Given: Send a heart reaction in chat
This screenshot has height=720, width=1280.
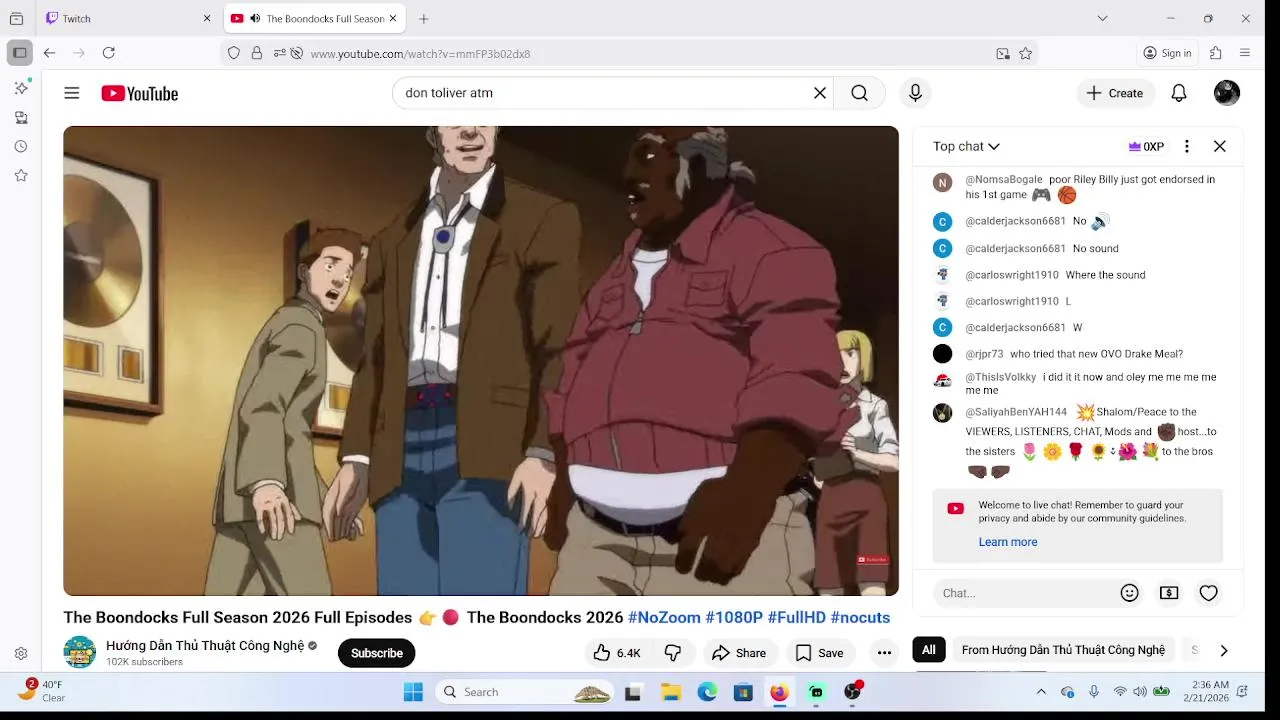Looking at the screenshot, I should tap(1209, 593).
